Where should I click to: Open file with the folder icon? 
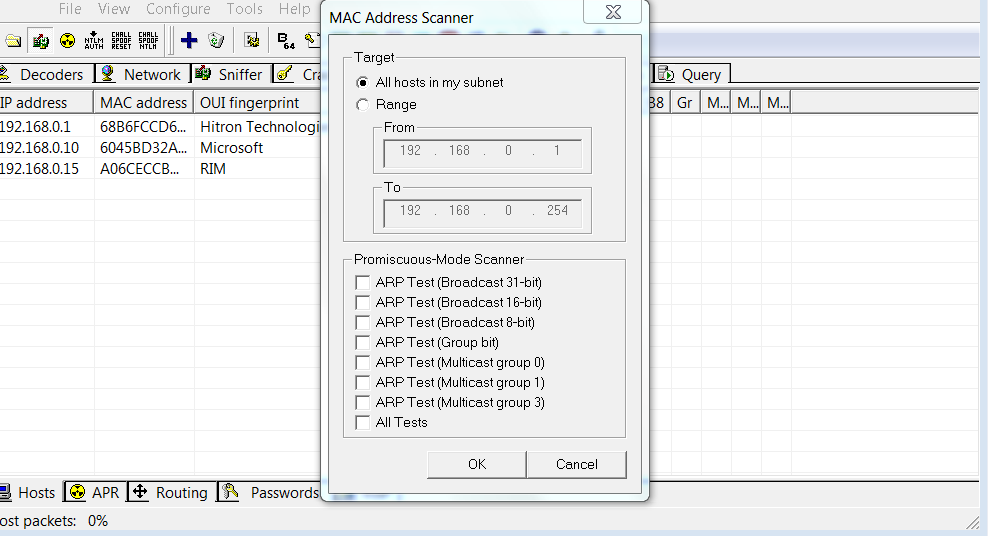(13, 41)
